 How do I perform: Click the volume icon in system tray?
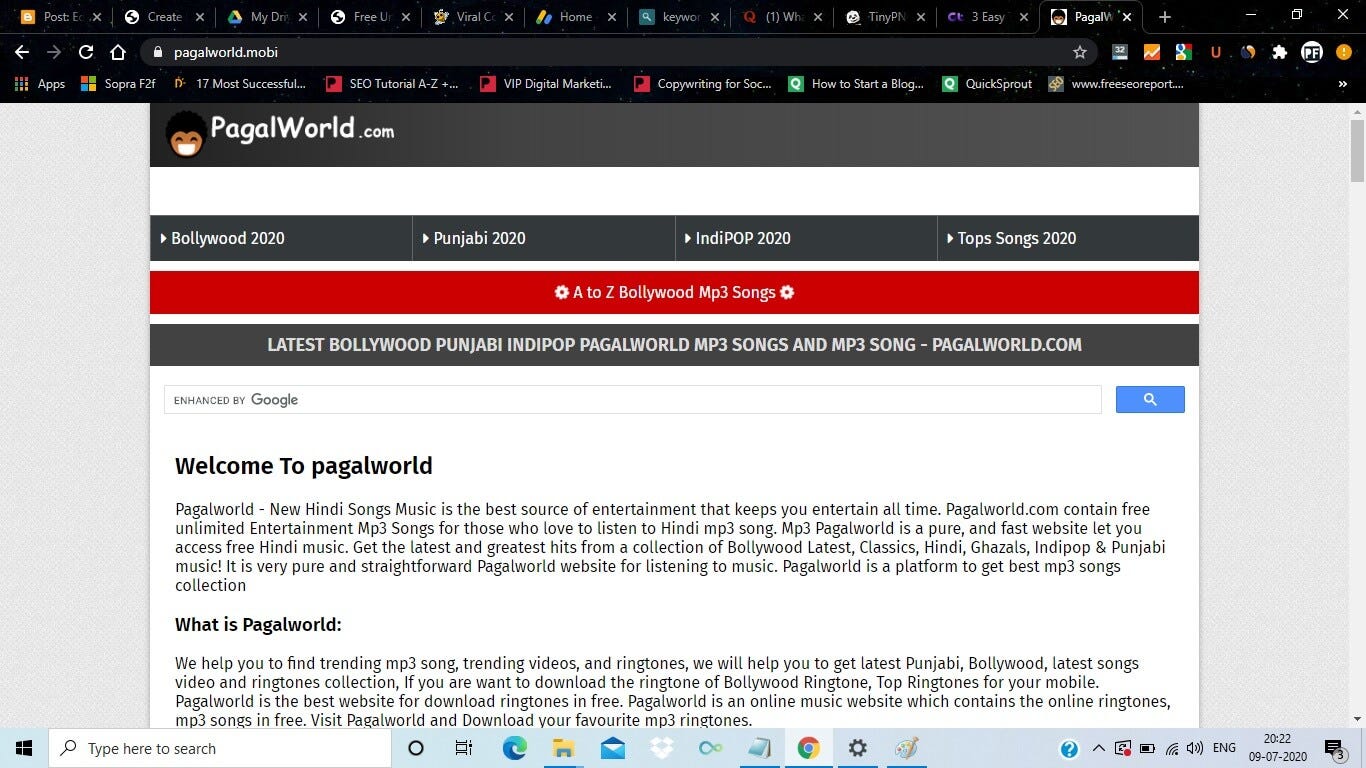[x=1196, y=748]
